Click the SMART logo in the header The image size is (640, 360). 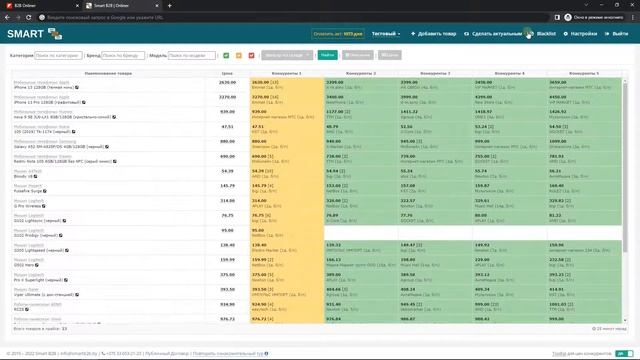coord(34,33)
